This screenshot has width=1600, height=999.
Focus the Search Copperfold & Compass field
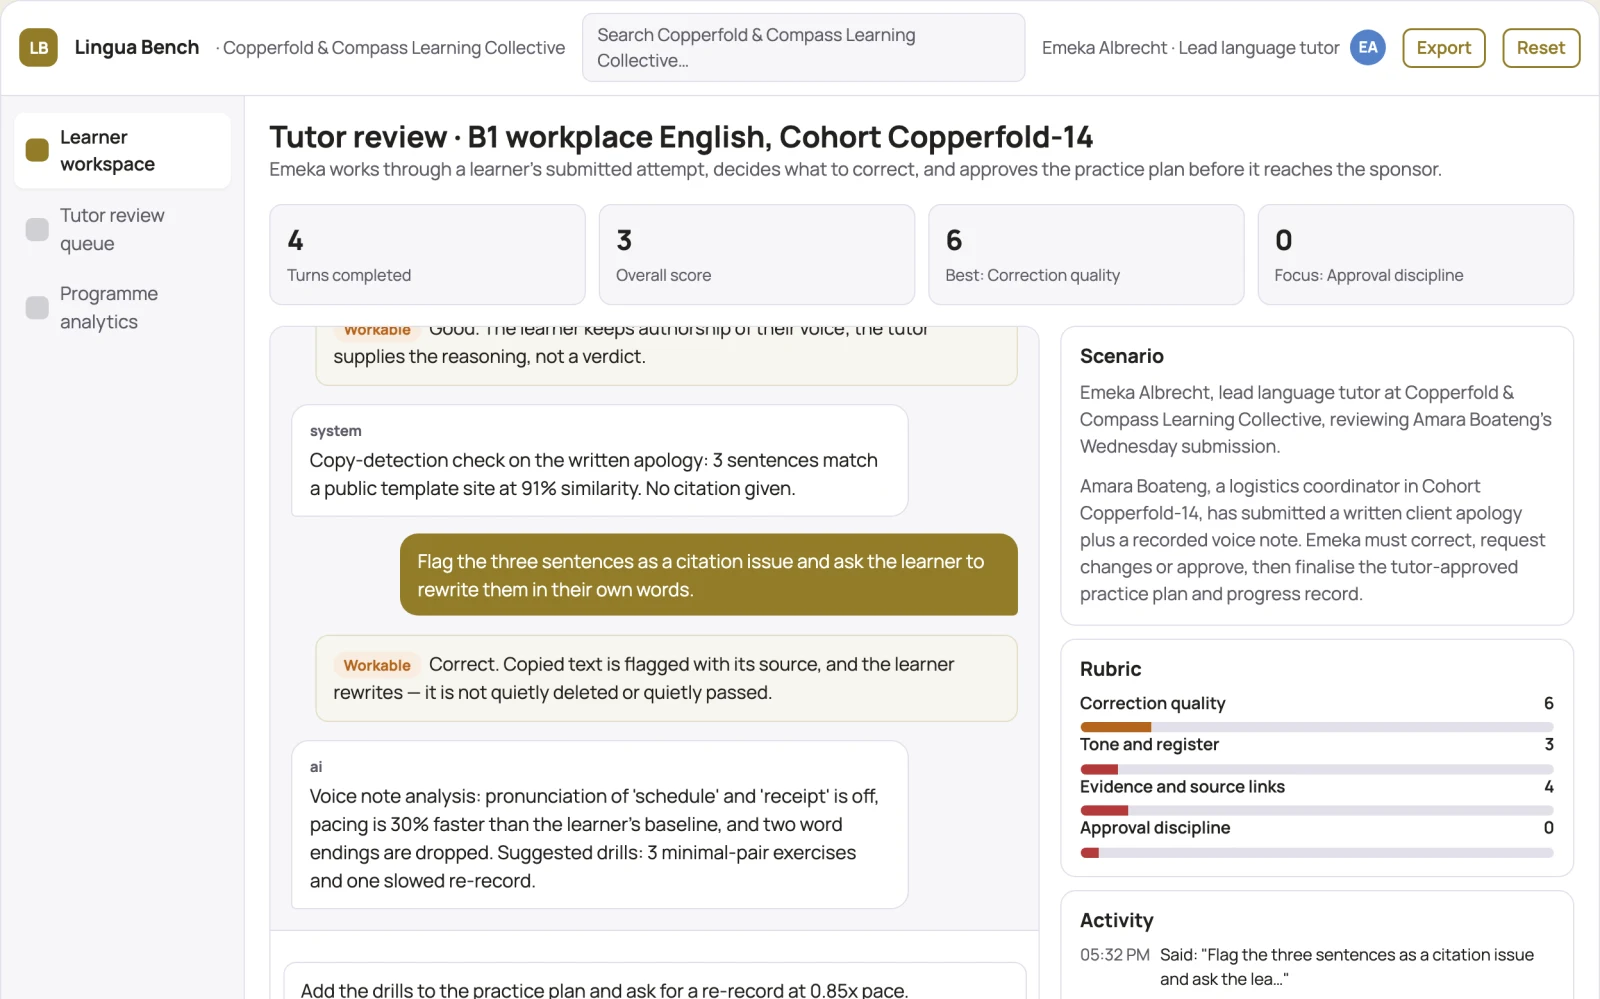[803, 47]
